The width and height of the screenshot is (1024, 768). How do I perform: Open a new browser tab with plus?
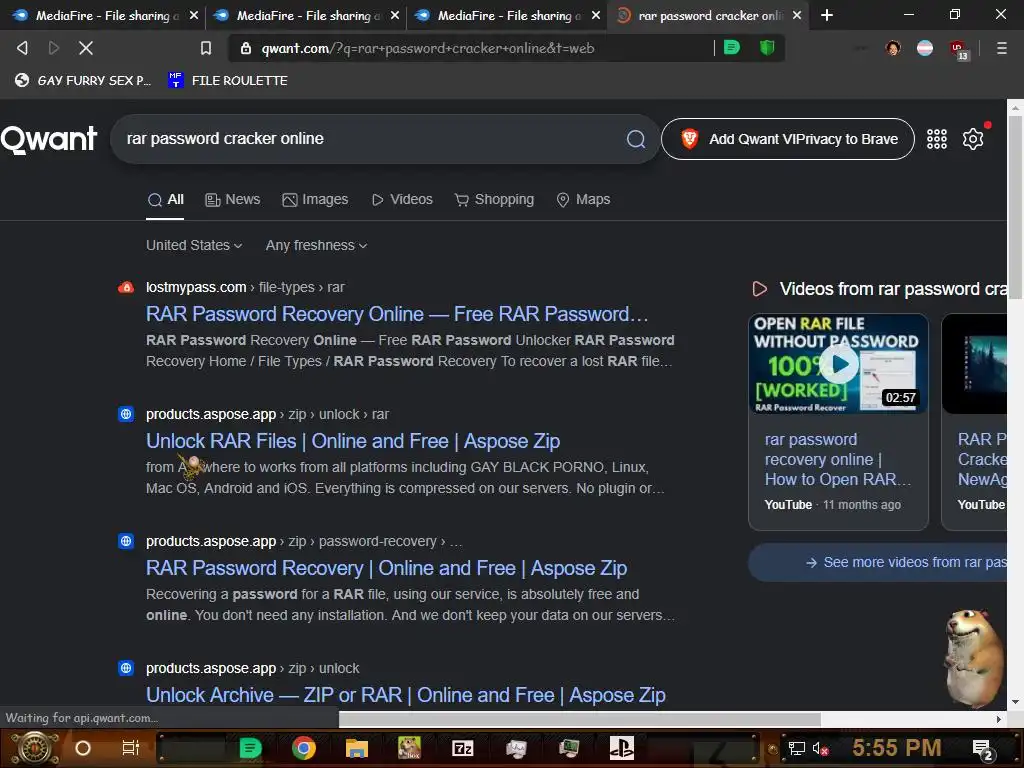827,15
